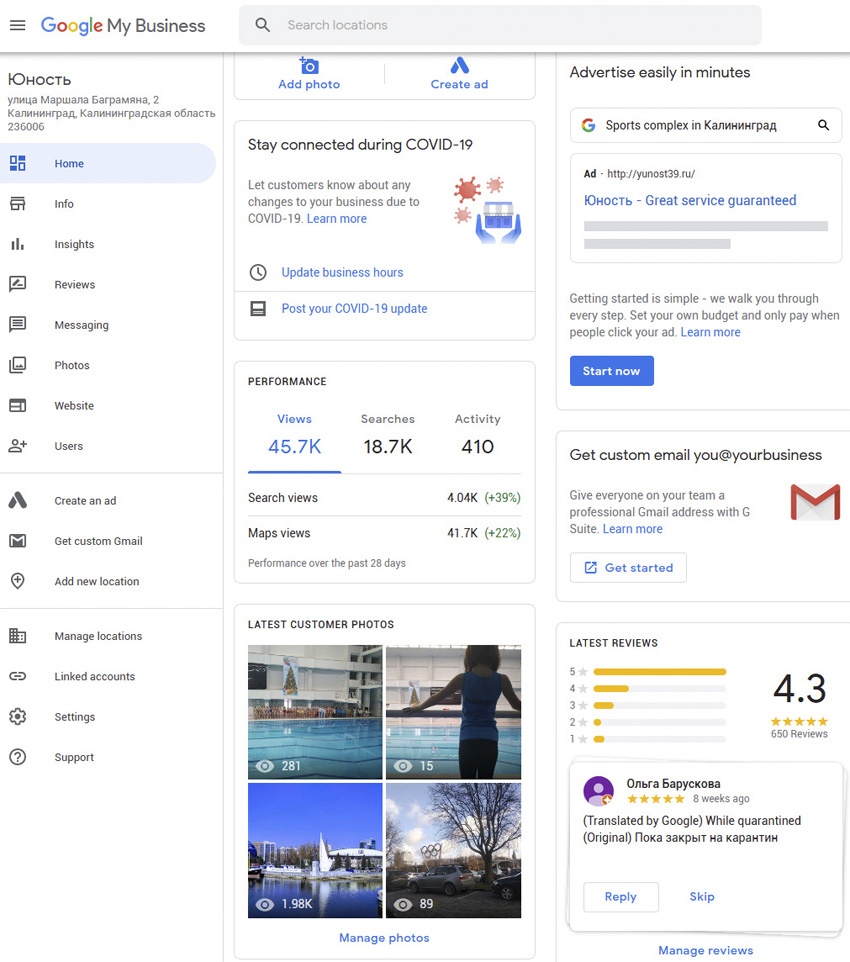Click the external link icon on Get started button
The height and width of the screenshot is (962, 850).
[590, 568]
